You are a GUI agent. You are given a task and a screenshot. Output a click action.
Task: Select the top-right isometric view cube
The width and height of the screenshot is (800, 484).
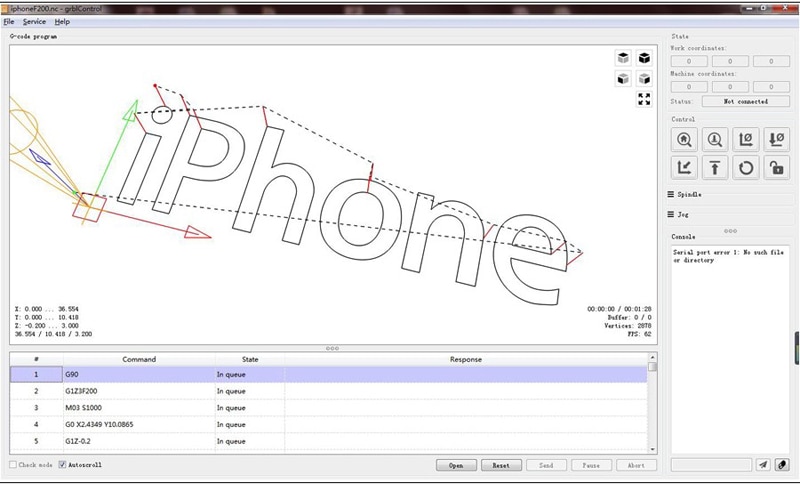click(x=644, y=58)
